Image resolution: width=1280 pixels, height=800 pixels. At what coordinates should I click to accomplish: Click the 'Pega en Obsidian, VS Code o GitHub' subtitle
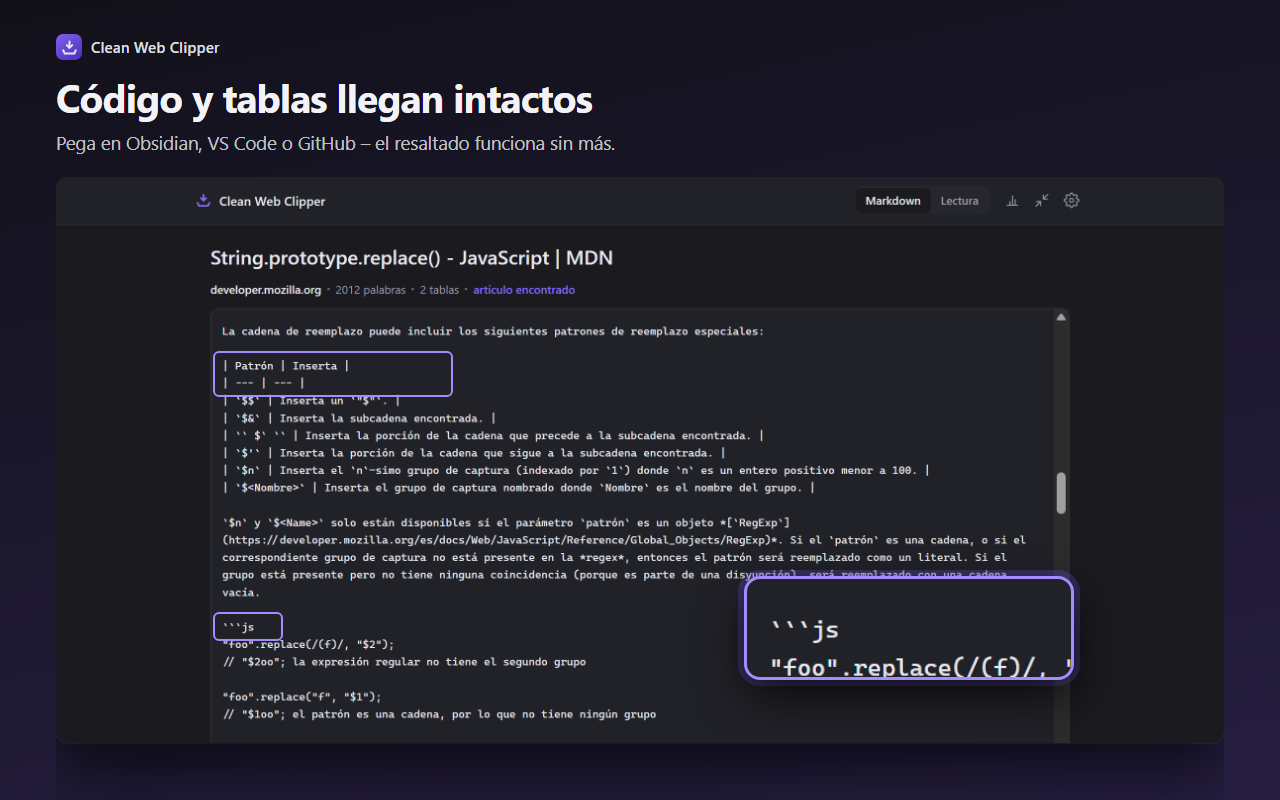335,144
